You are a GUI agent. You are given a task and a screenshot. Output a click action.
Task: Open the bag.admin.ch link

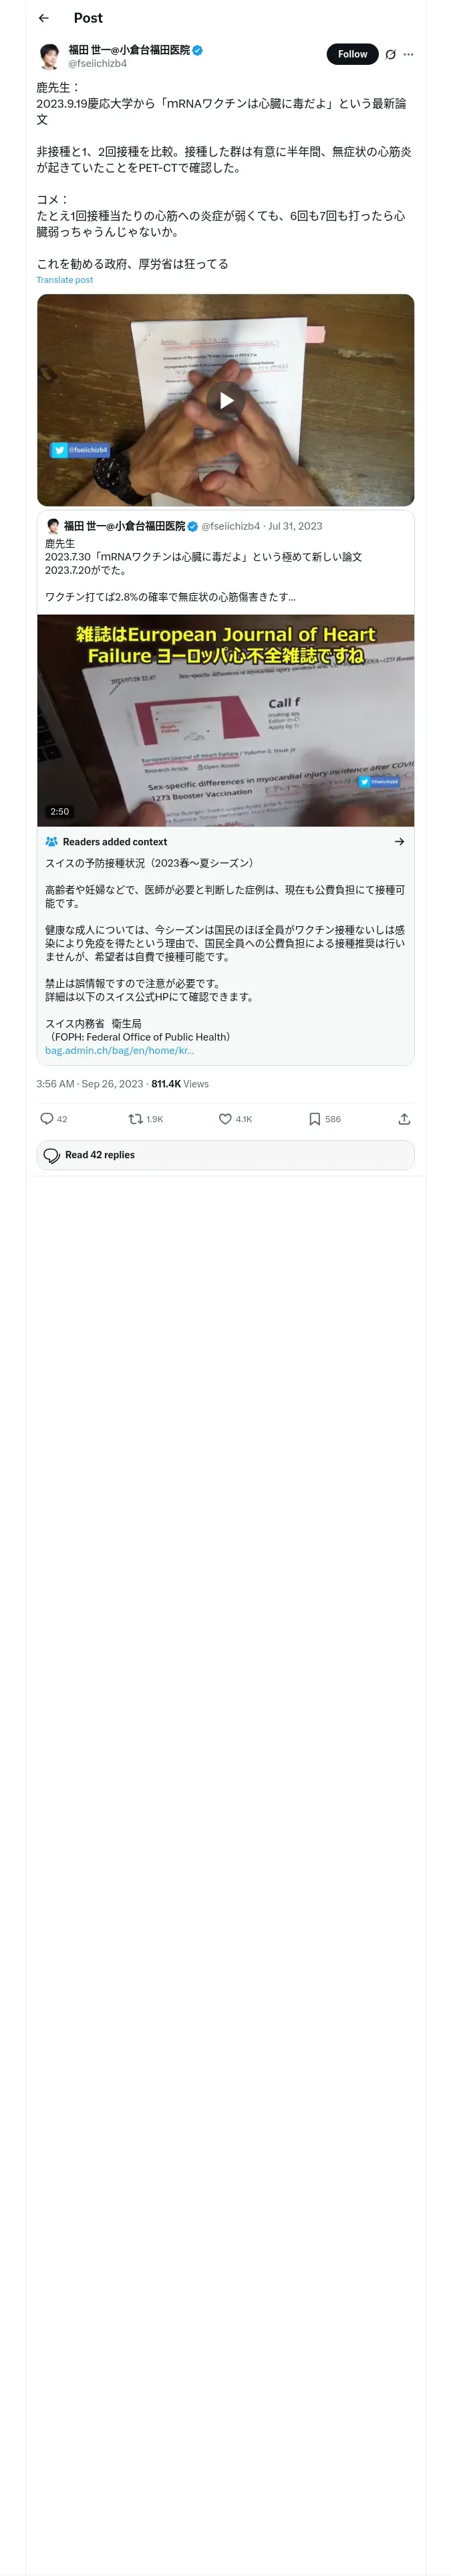tap(119, 1050)
